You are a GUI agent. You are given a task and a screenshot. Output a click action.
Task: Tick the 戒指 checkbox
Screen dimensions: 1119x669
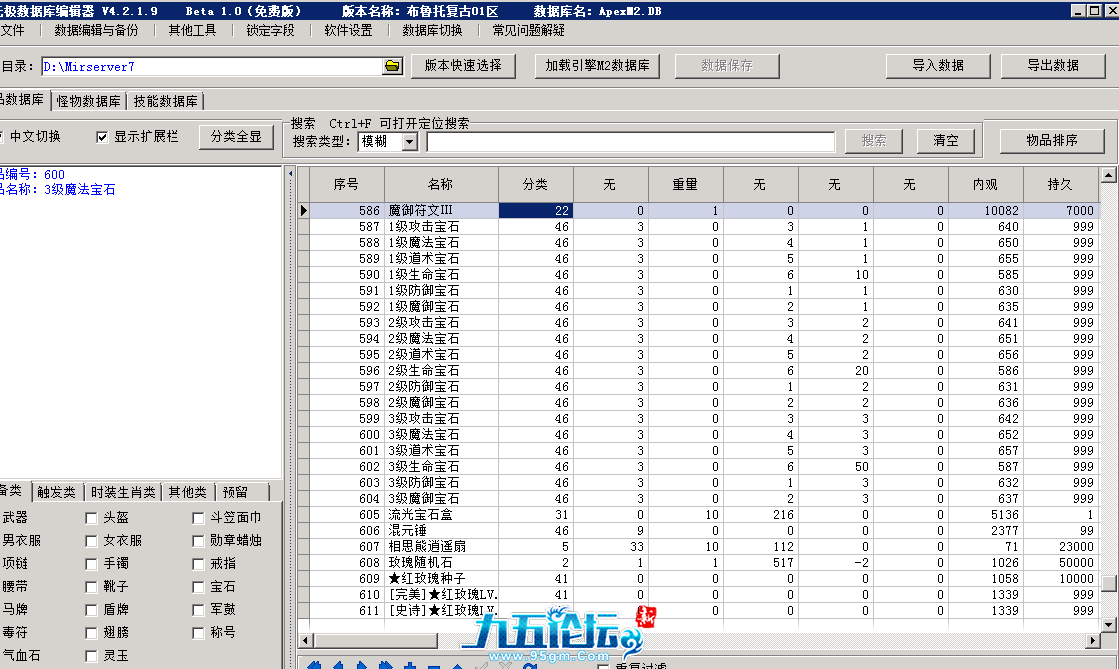pos(199,564)
